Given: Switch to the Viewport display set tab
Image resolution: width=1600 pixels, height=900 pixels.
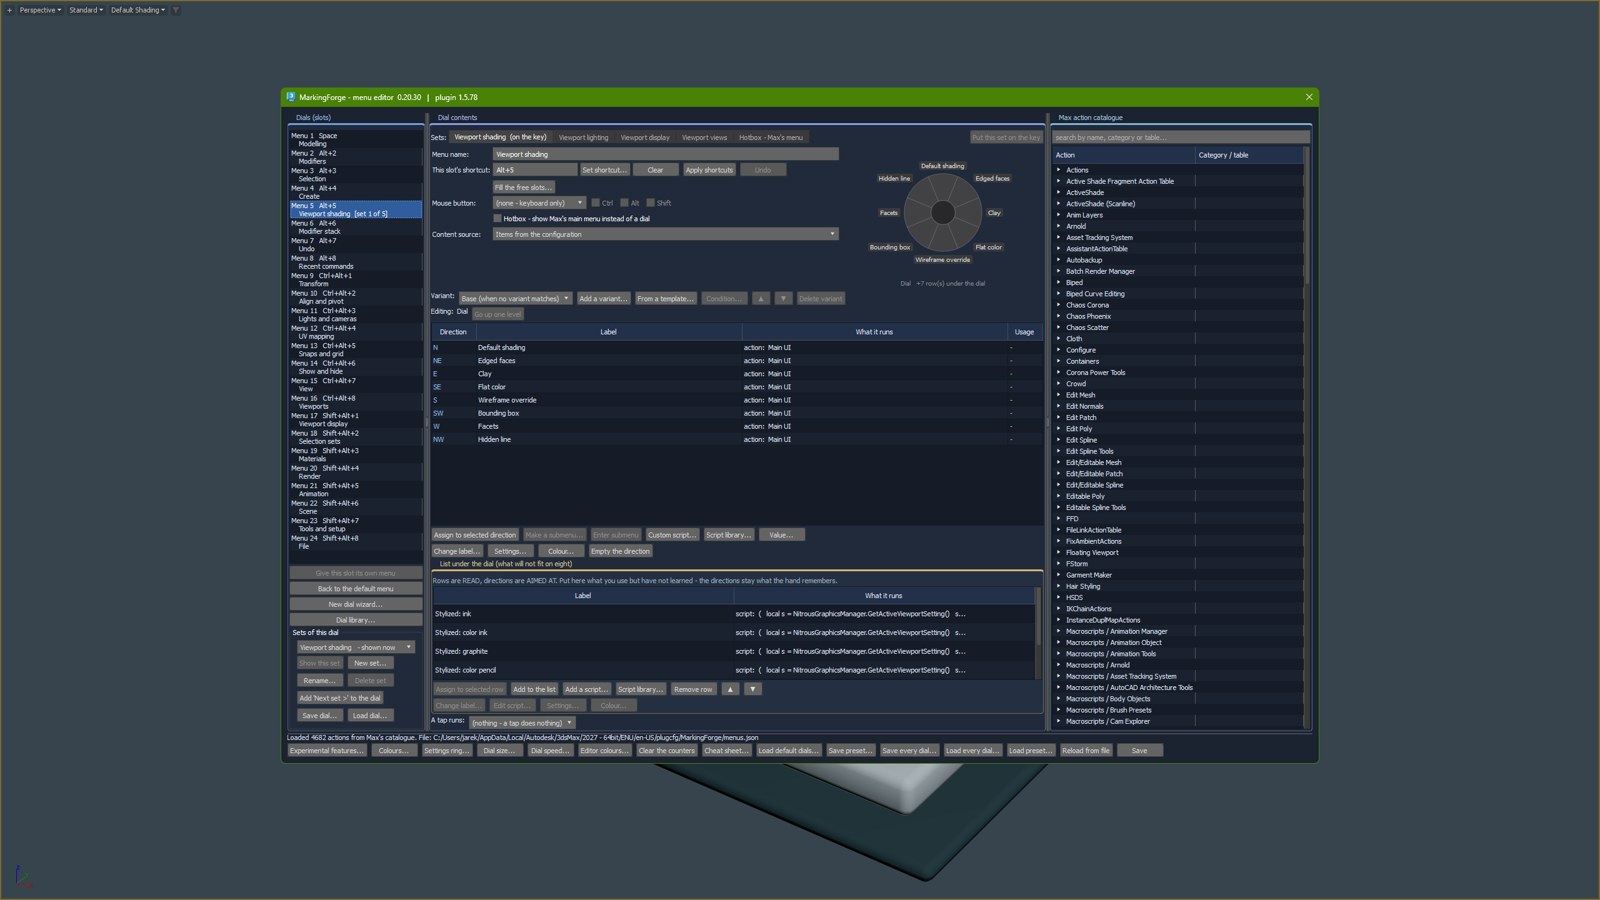Looking at the screenshot, I should (x=645, y=137).
